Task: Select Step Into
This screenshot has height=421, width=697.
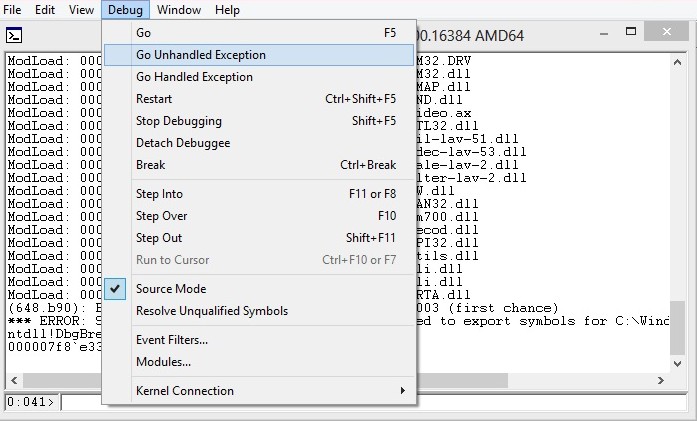Action: point(159,194)
